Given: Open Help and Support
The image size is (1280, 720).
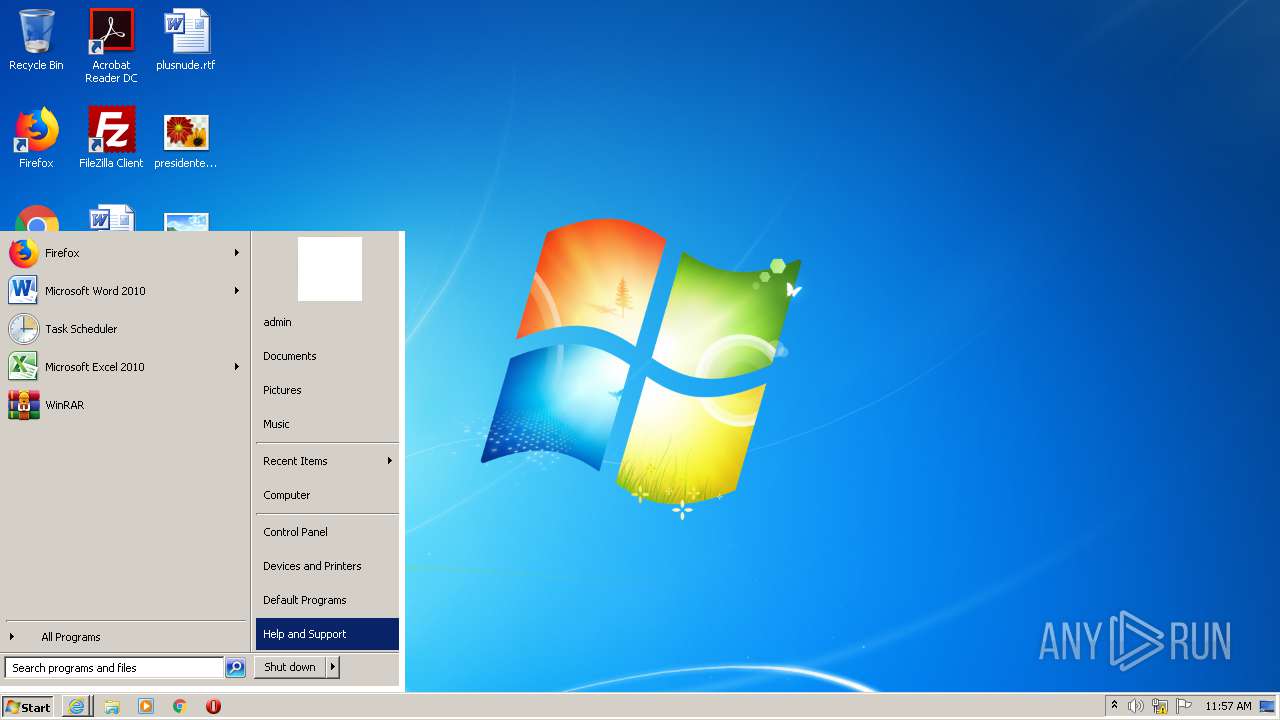Looking at the screenshot, I should [x=327, y=634].
